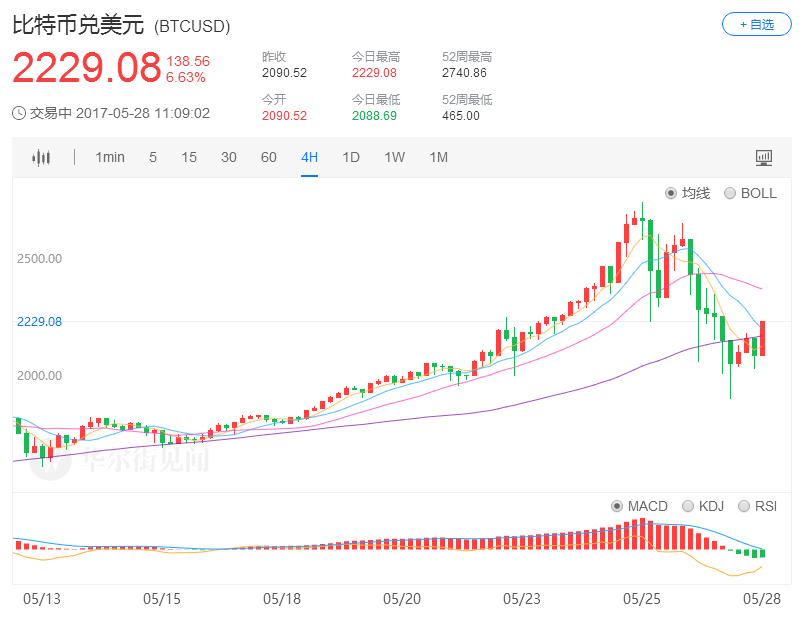Open the 1M monthly timeframe tab
The image size is (807, 623).
(x=438, y=157)
